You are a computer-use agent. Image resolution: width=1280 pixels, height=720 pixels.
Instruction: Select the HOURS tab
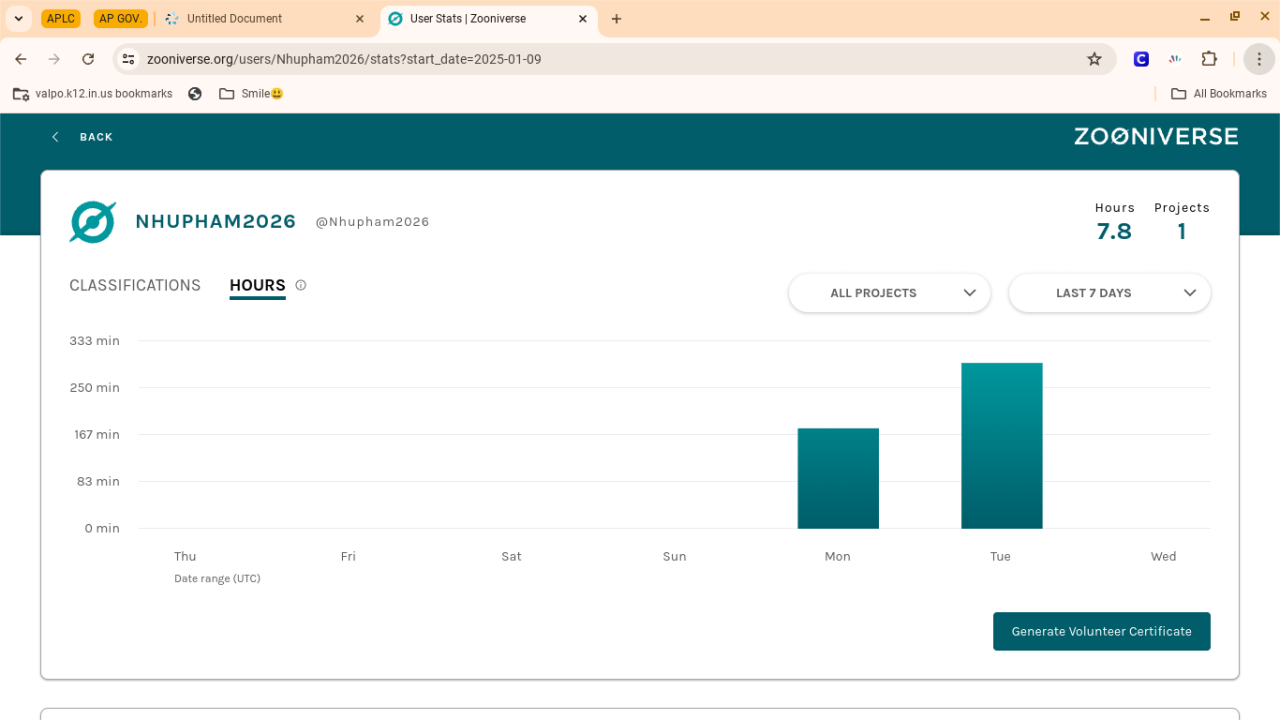[257, 286]
